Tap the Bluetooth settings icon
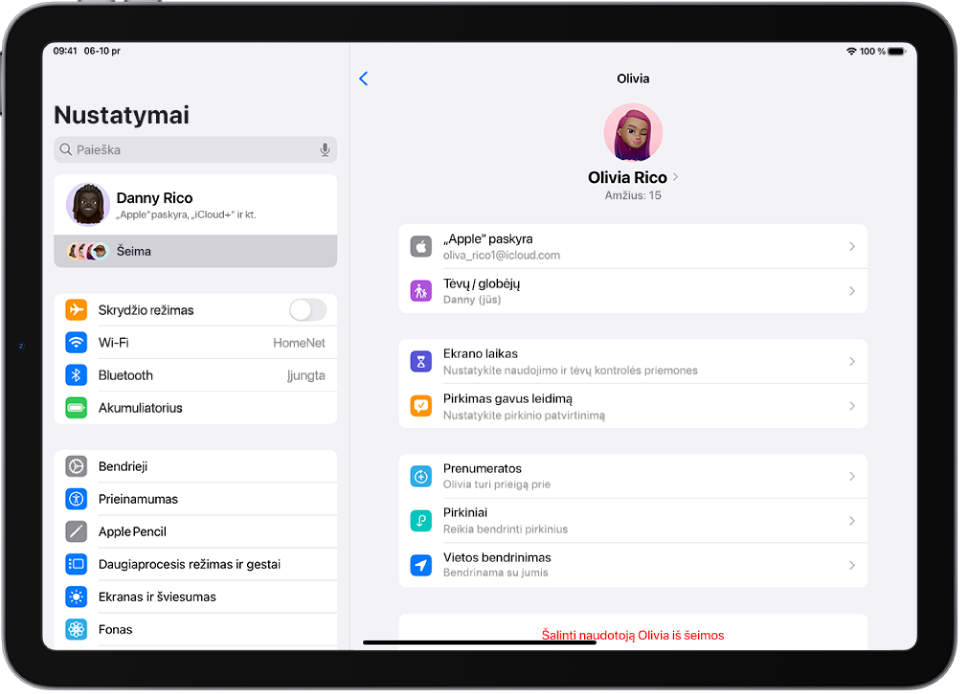 [x=76, y=375]
